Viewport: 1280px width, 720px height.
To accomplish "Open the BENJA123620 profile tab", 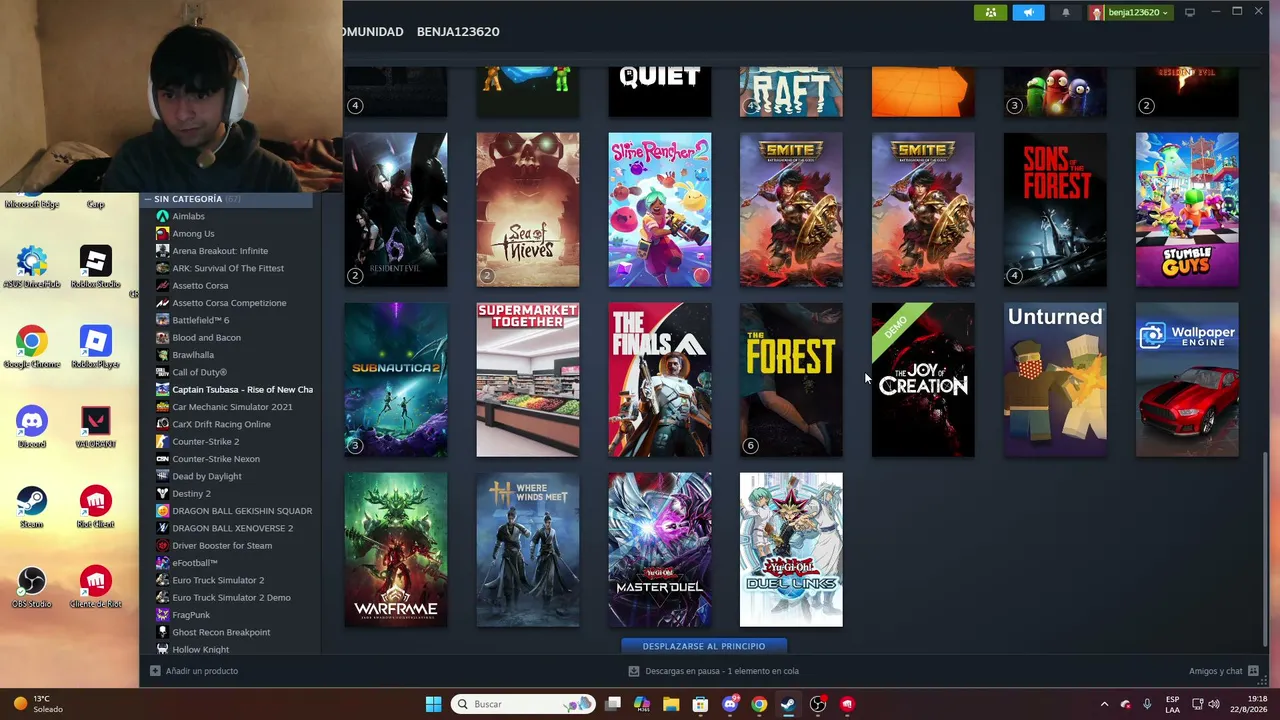I will [458, 32].
